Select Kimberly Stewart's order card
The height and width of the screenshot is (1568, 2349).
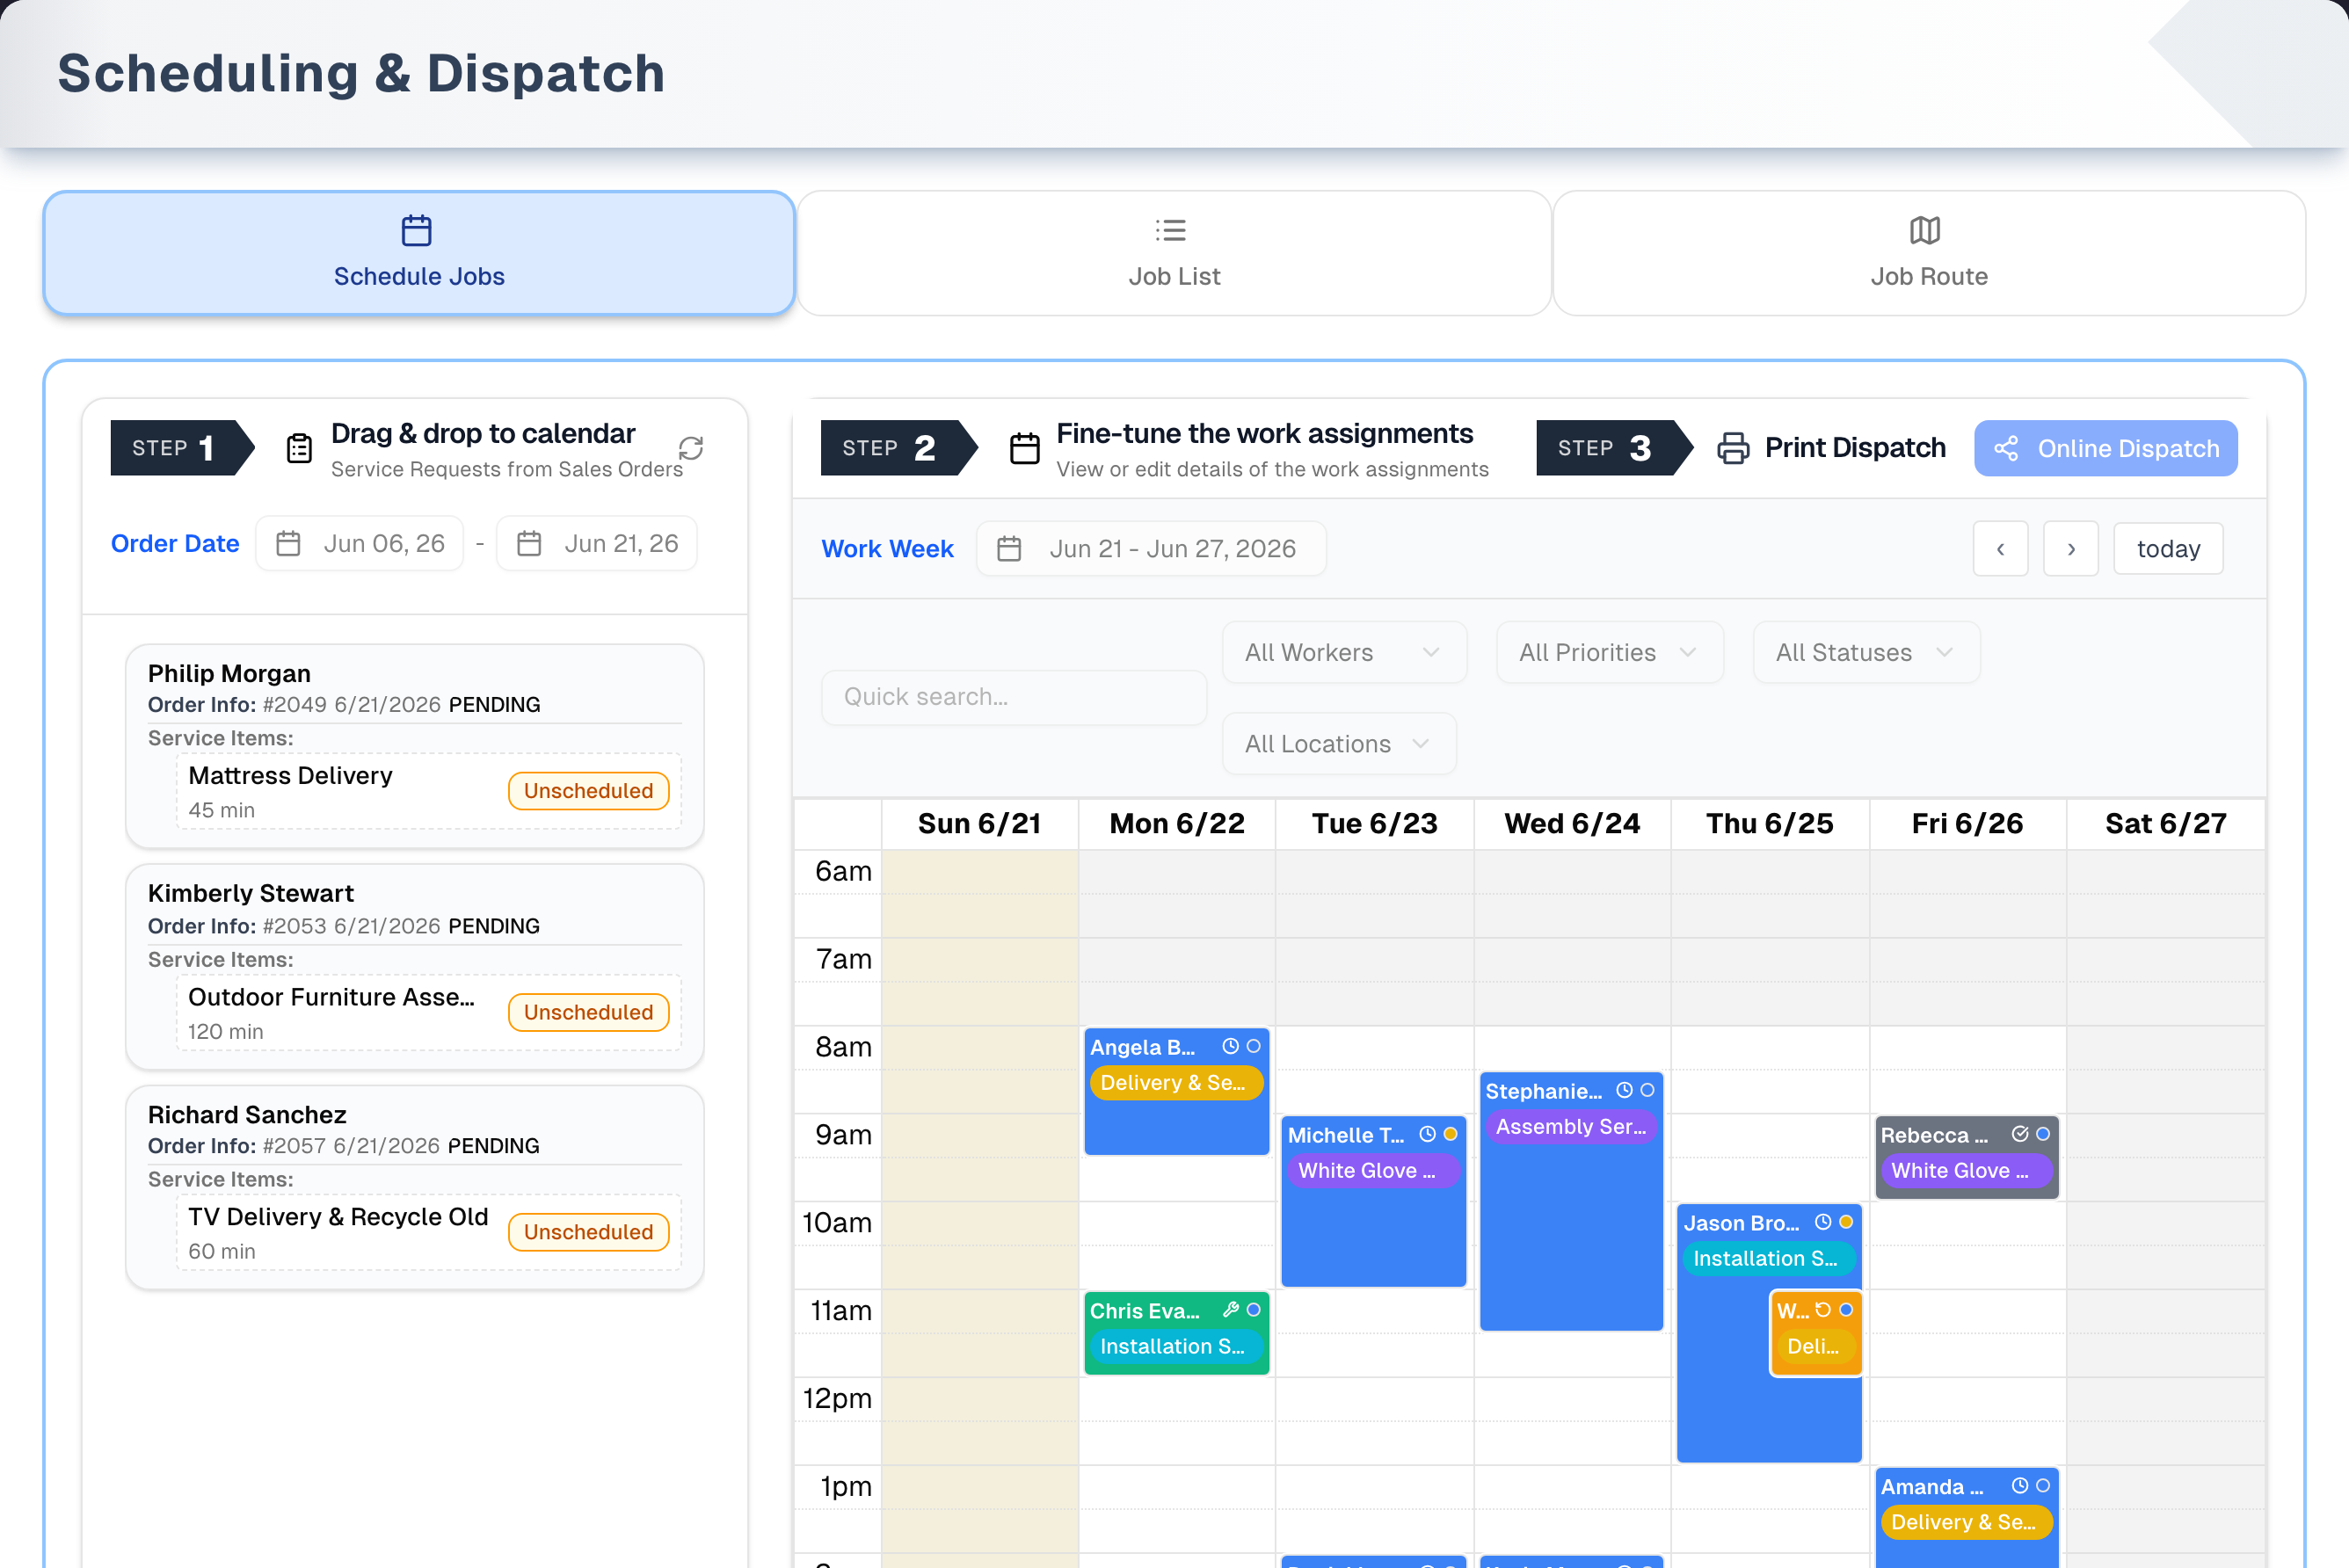tap(415, 967)
